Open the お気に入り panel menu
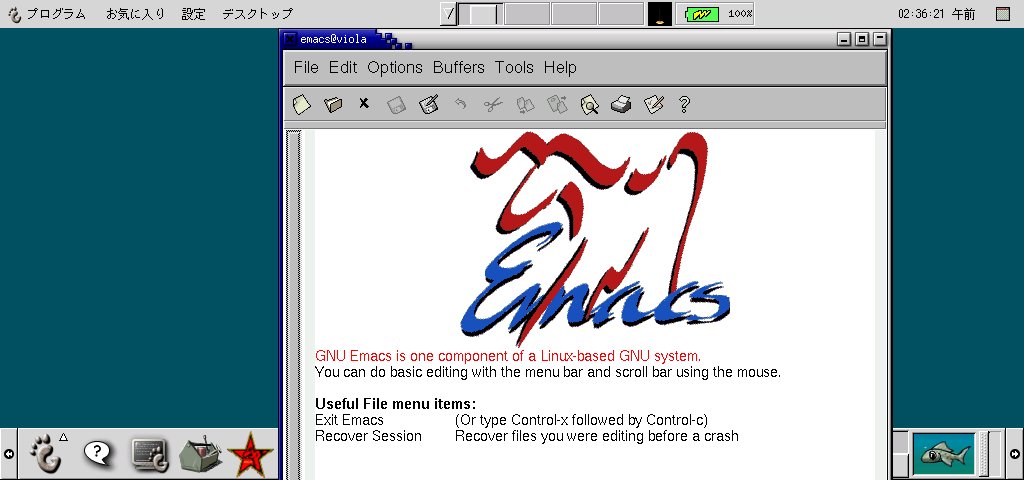The width and height of the screenshot is (1024, 480). coord(135,14)
